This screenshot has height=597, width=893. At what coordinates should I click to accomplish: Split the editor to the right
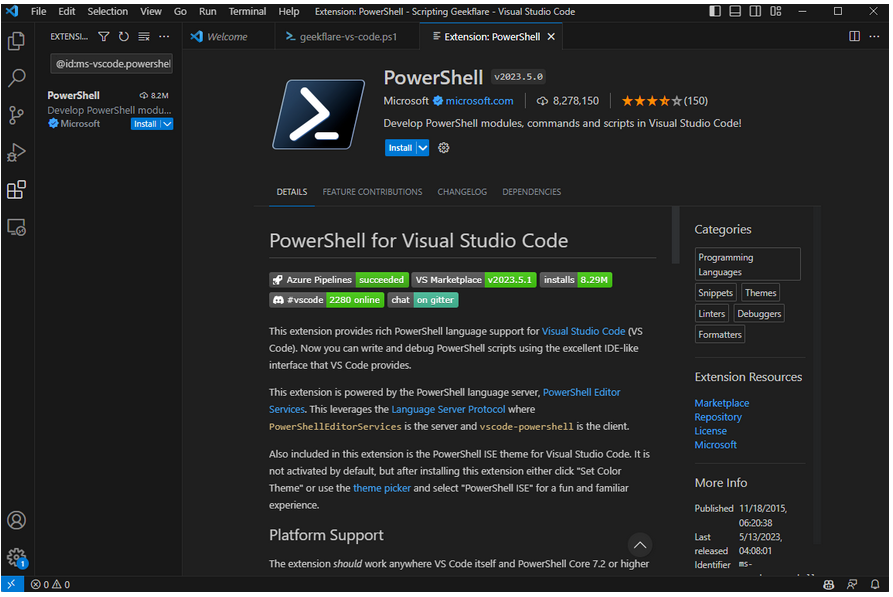pyautogui.click(x=854, y=36)
